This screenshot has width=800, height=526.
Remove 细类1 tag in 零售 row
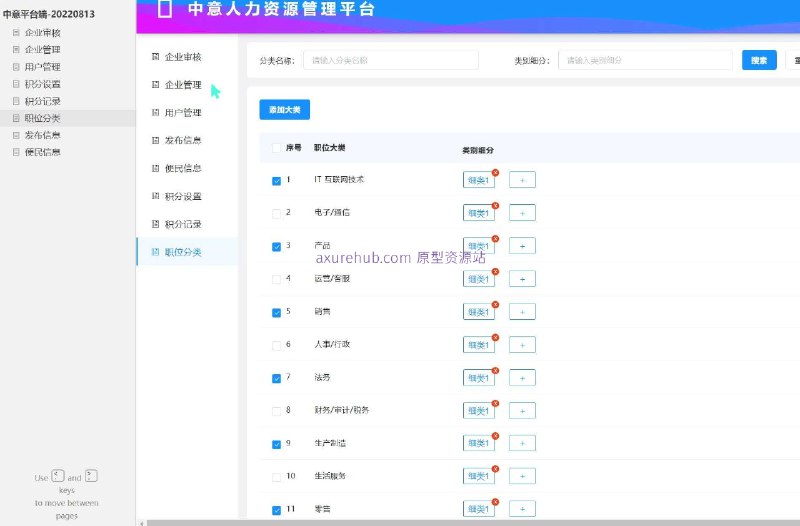click(495, 502)
